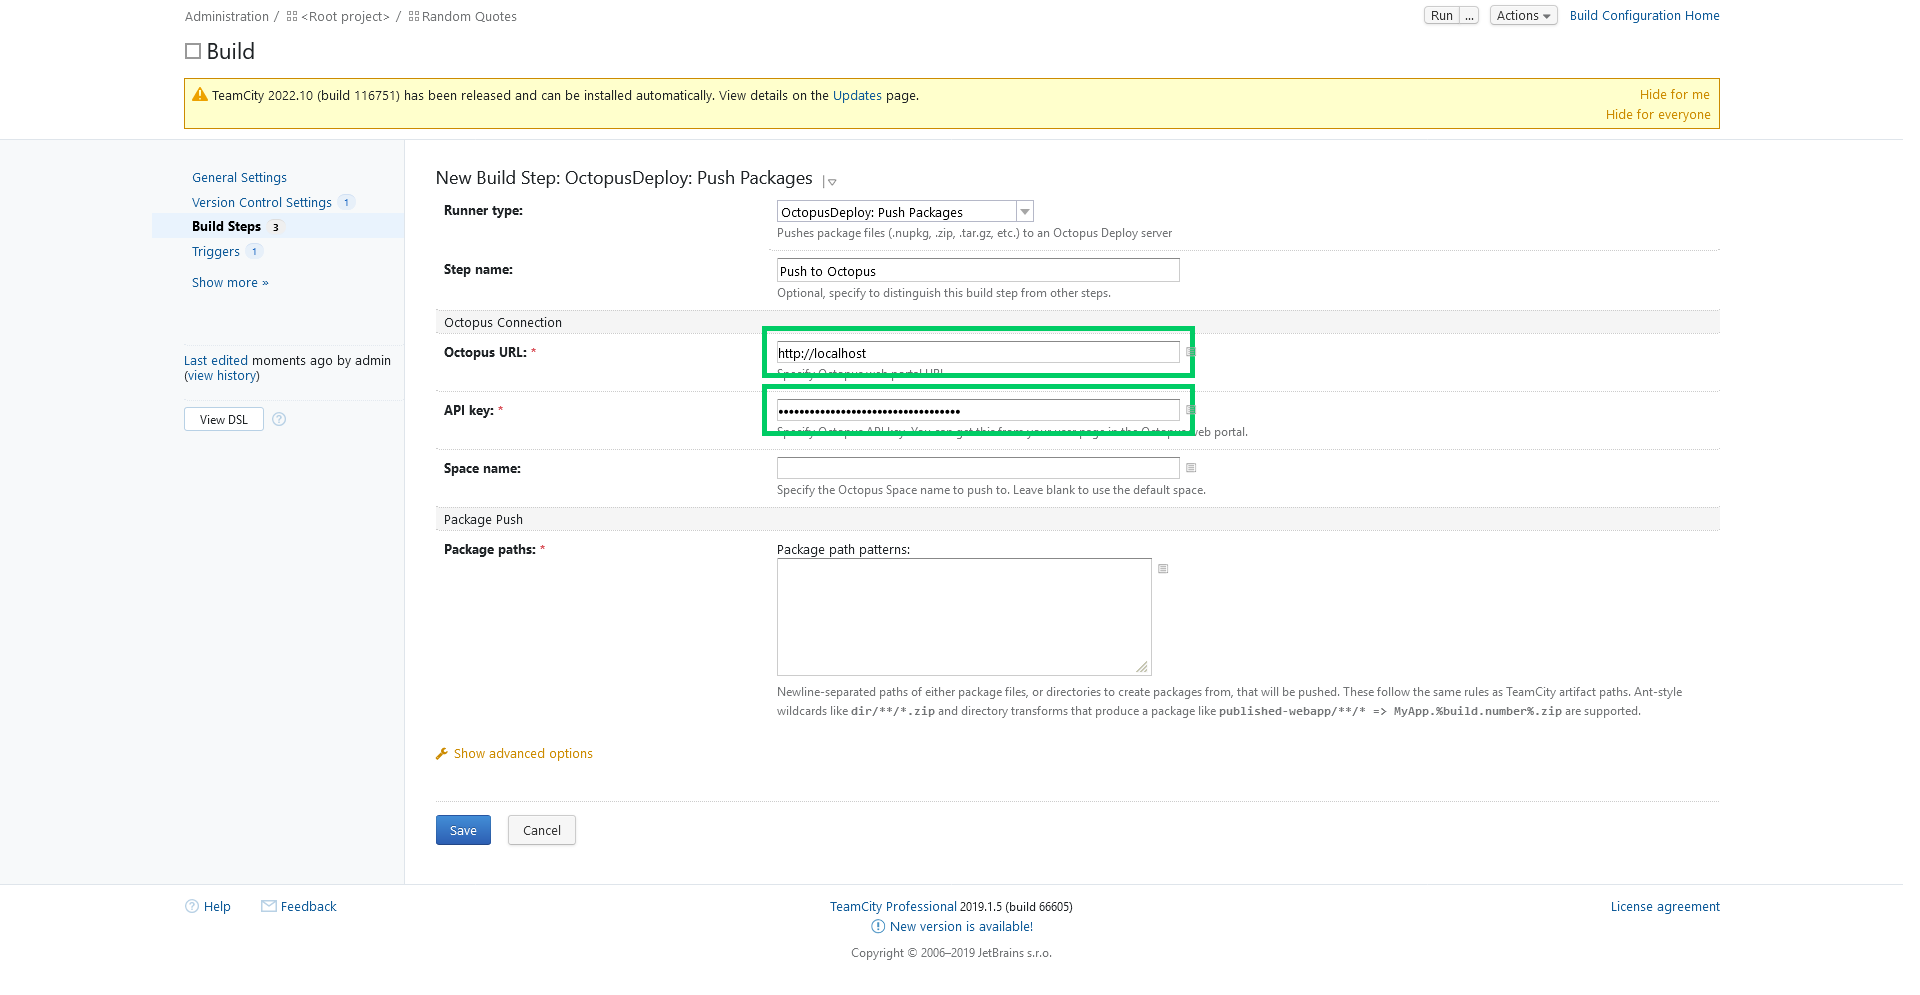Expand the Actions dropdown menu
Screen dimensions: 1920x995
tap(1523, 15)
